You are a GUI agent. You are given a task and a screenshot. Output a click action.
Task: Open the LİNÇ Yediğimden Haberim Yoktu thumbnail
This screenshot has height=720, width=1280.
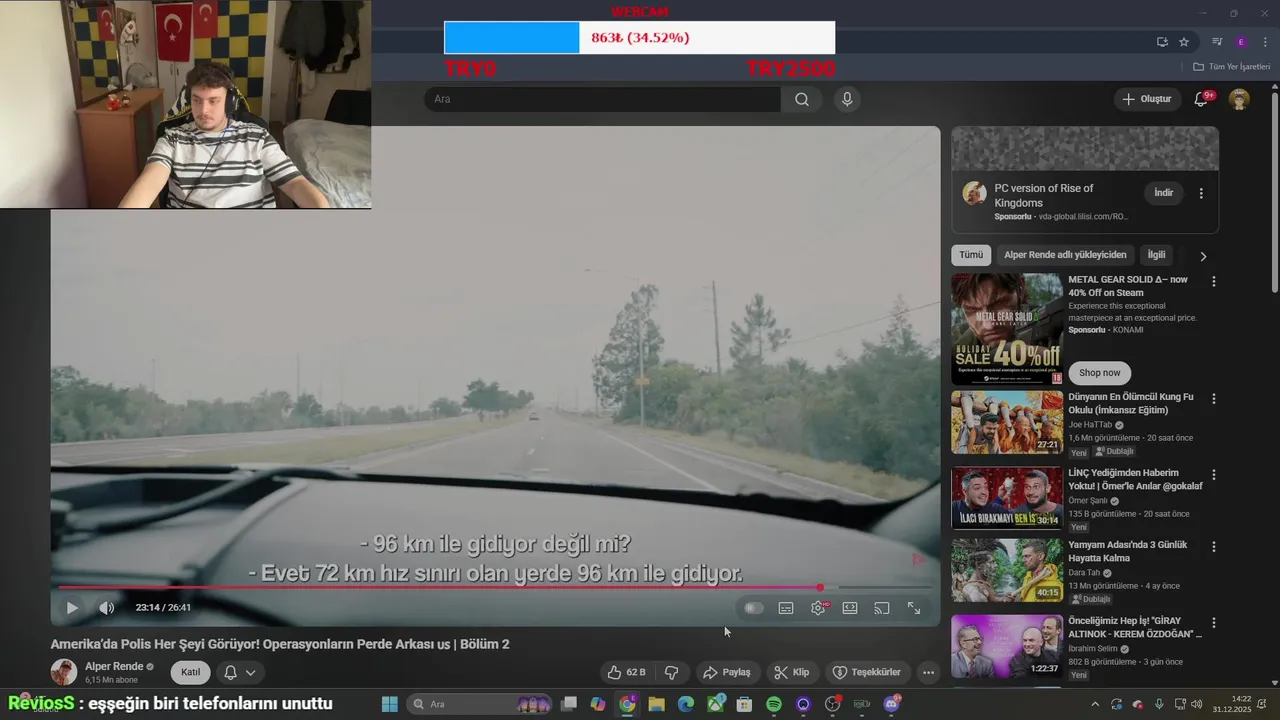1007,498
